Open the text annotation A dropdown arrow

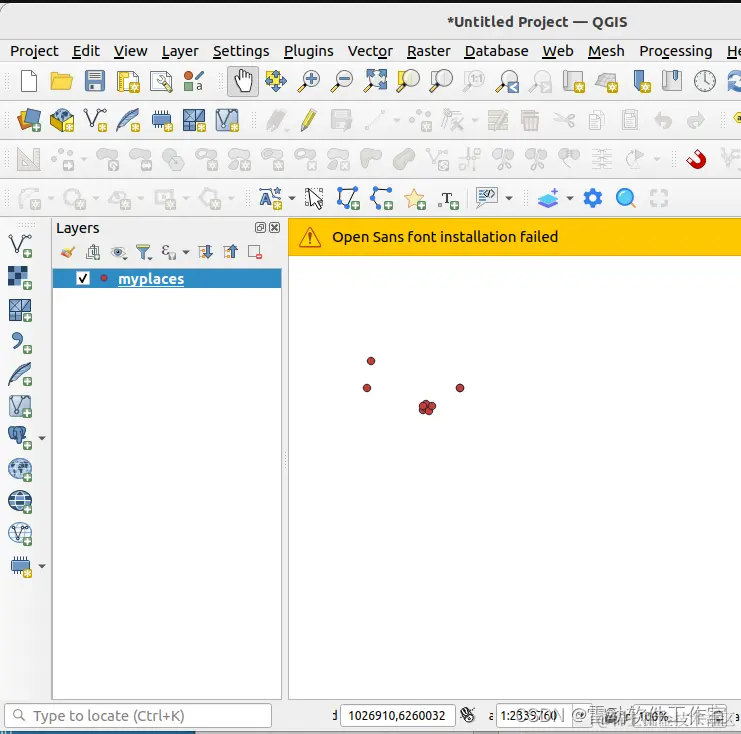[292, 198]
